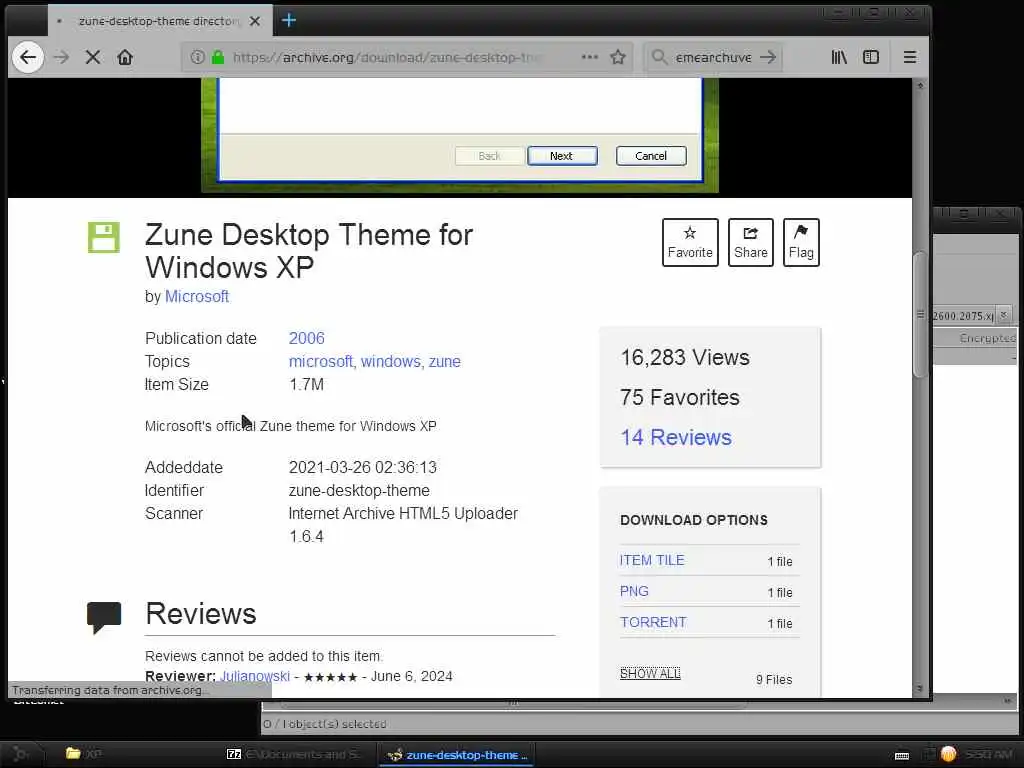1024x768 pixels.
Task: Go back to the previous page
Action: coord(27,57)
